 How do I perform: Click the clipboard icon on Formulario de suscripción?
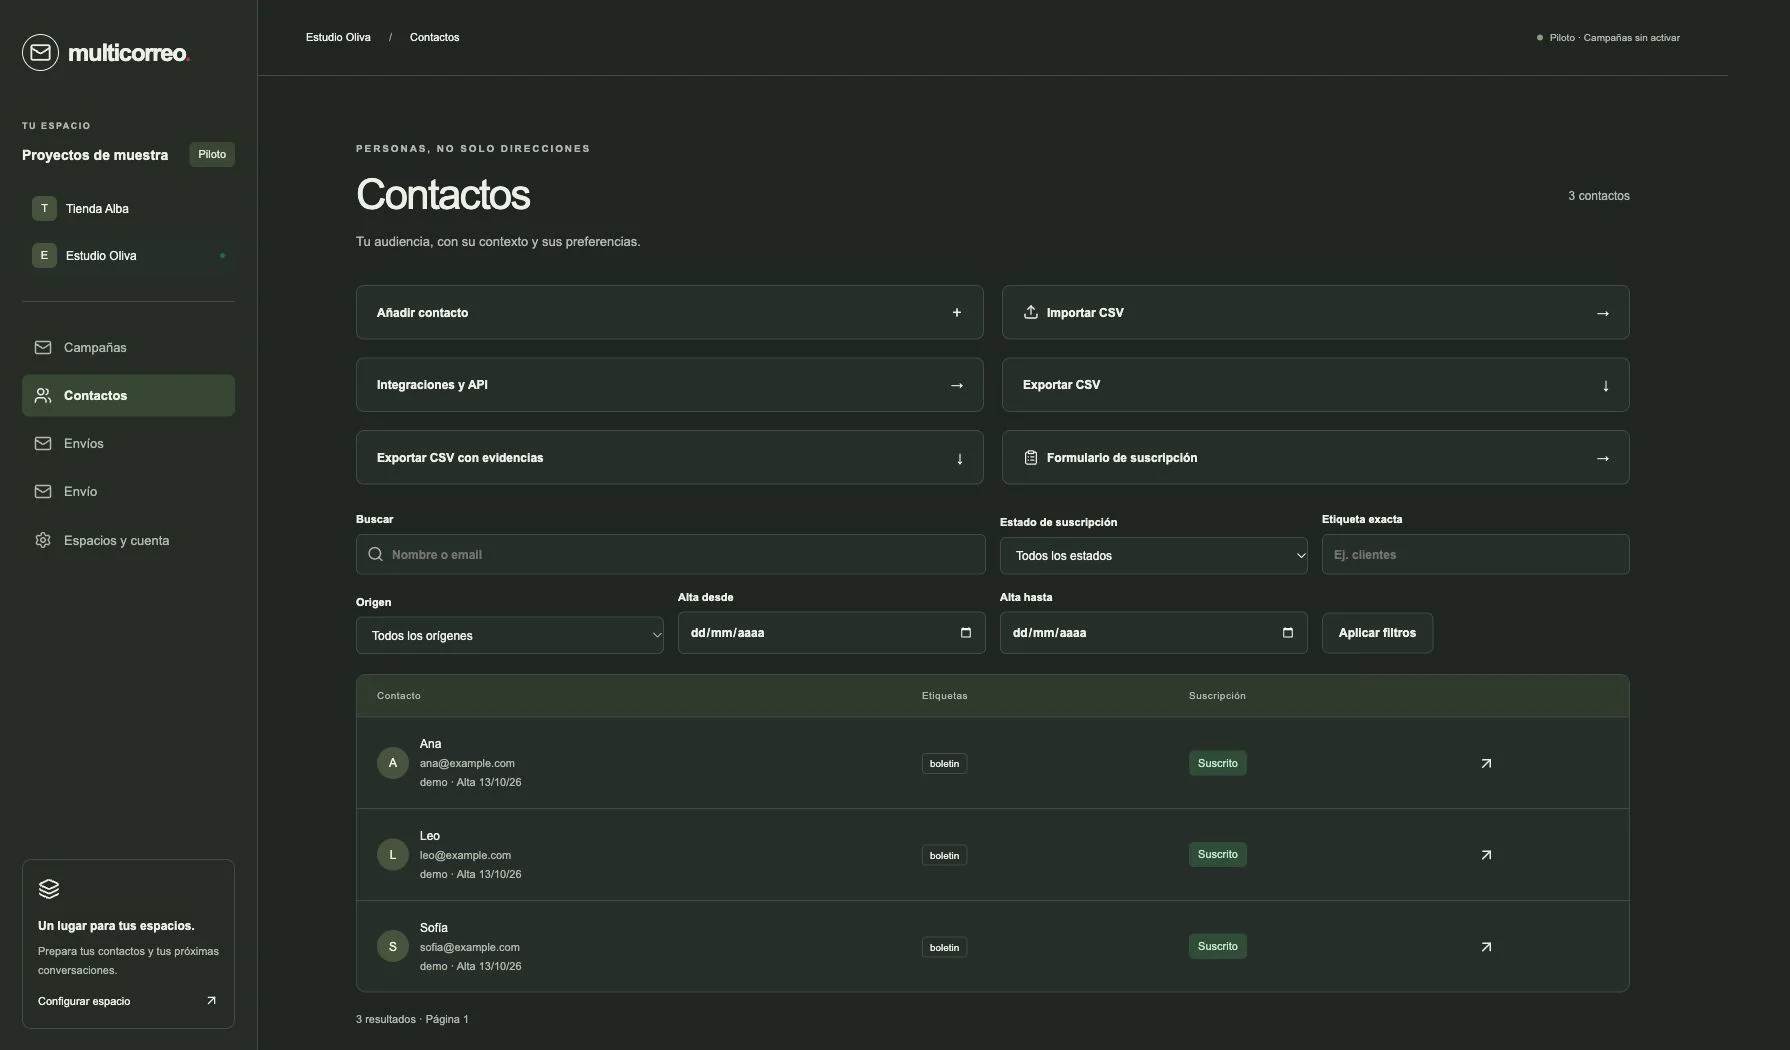1031,457
